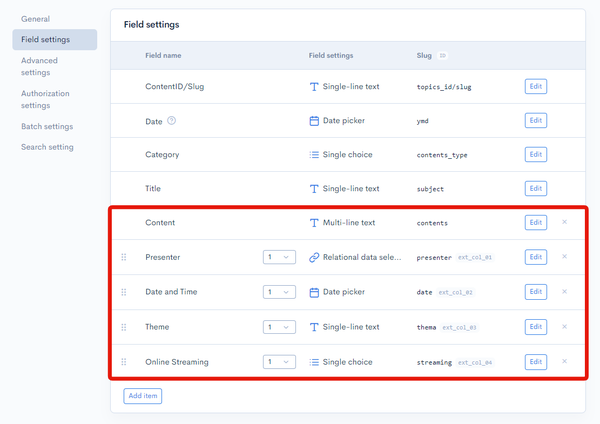Click the link icon in the Presenter row
This screenshot has width=600, height=424.
point(314,257)
